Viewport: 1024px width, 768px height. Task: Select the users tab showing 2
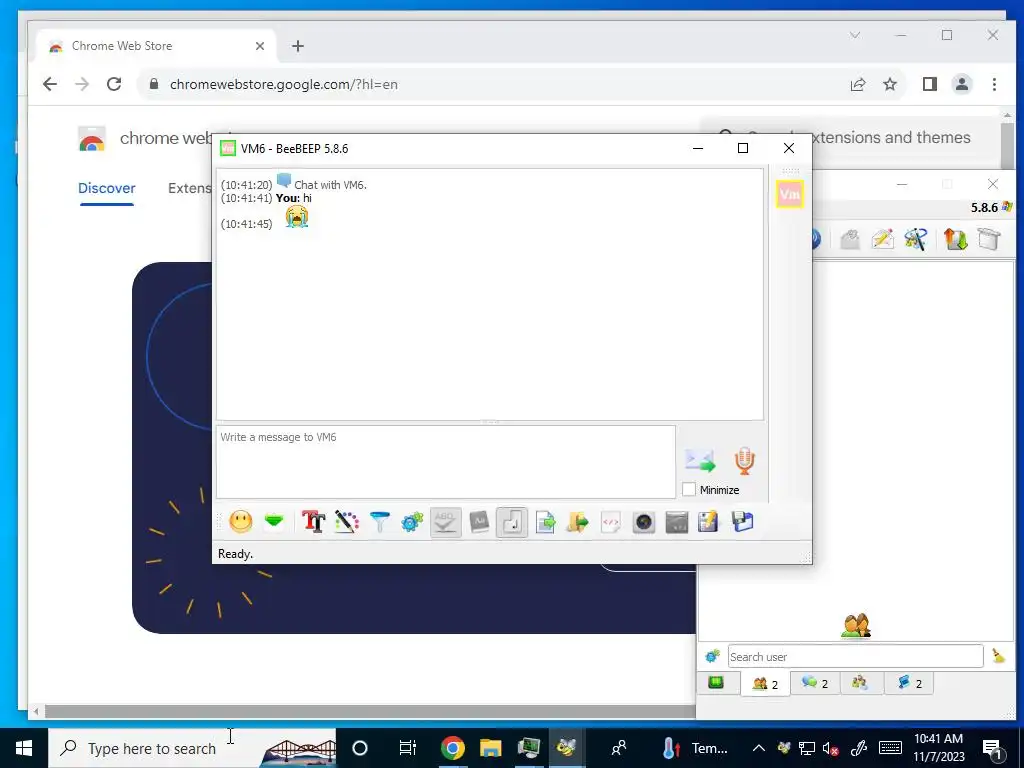pos(765,684)
